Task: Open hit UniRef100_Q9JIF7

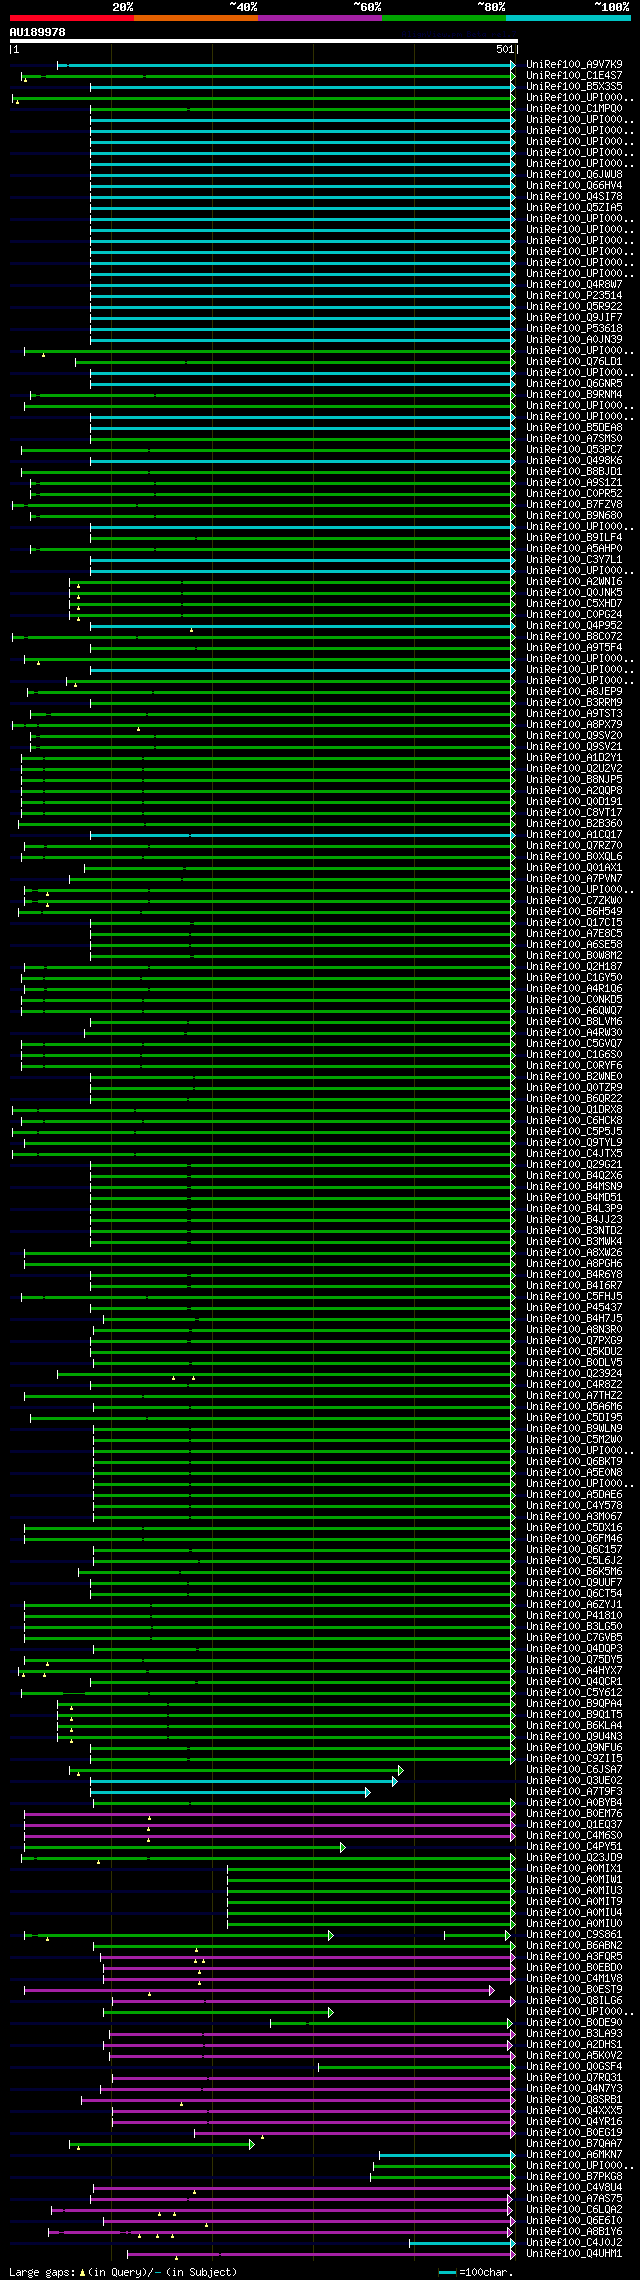Action: (x=574, y=318)
